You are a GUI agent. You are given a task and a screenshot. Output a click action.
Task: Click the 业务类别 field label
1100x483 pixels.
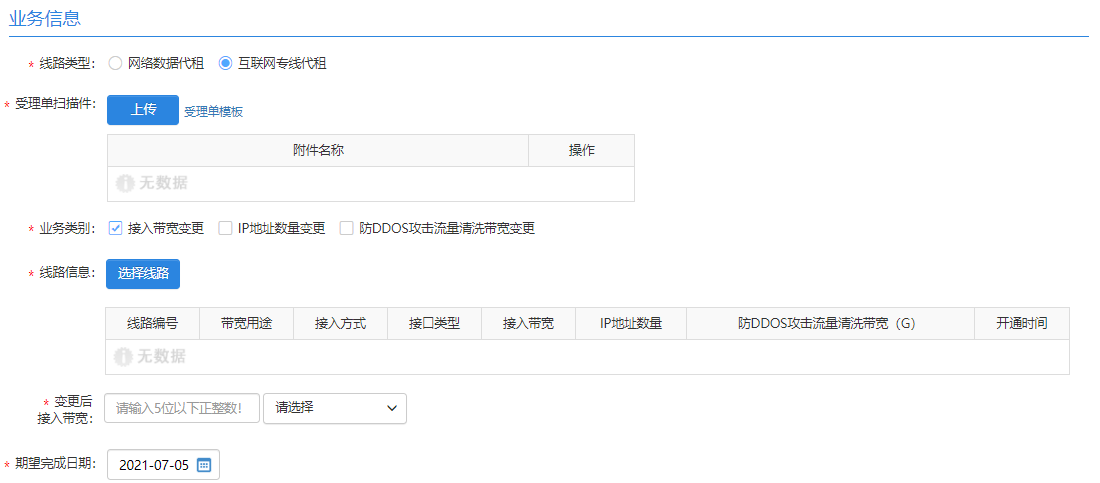click(x=67, y=229)
